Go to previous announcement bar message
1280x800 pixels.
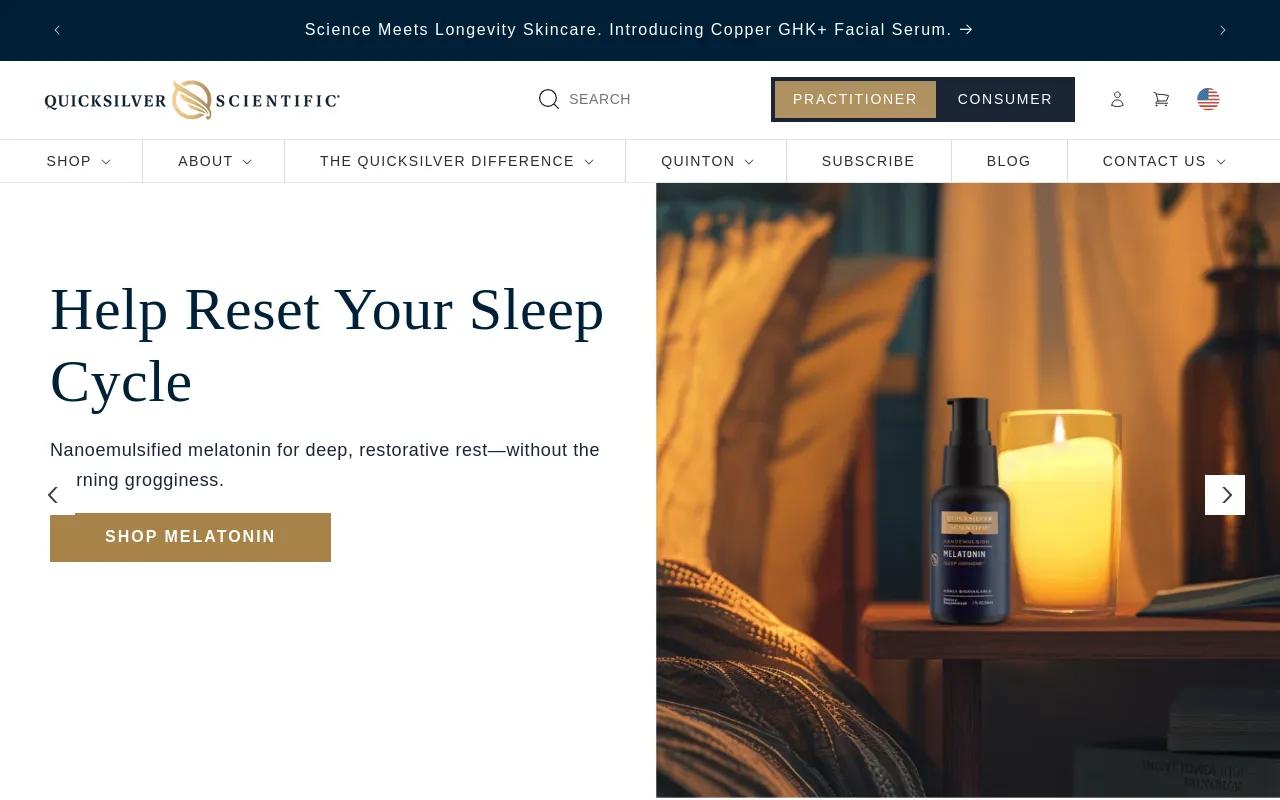(57, 30)
